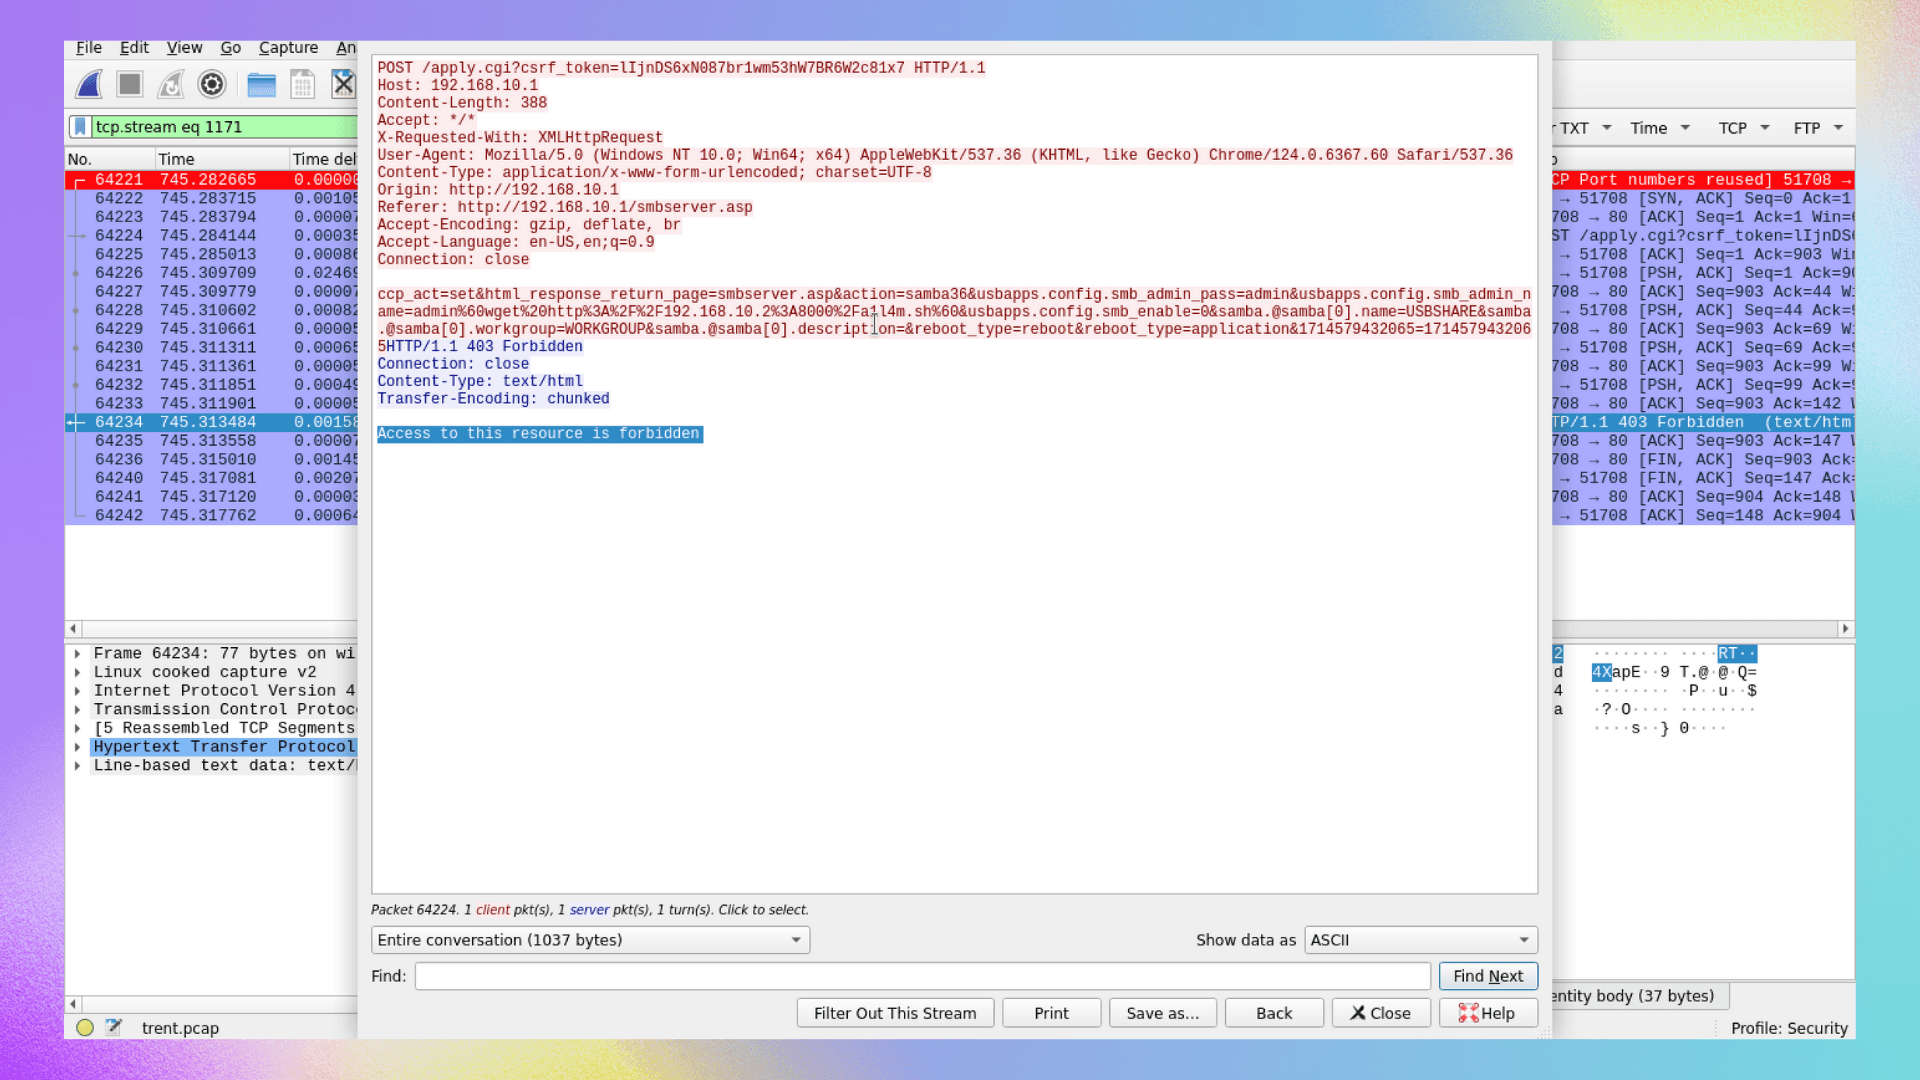
Task: Click the POST /apply.cgi request line in stream
Action: coord(681,68)
